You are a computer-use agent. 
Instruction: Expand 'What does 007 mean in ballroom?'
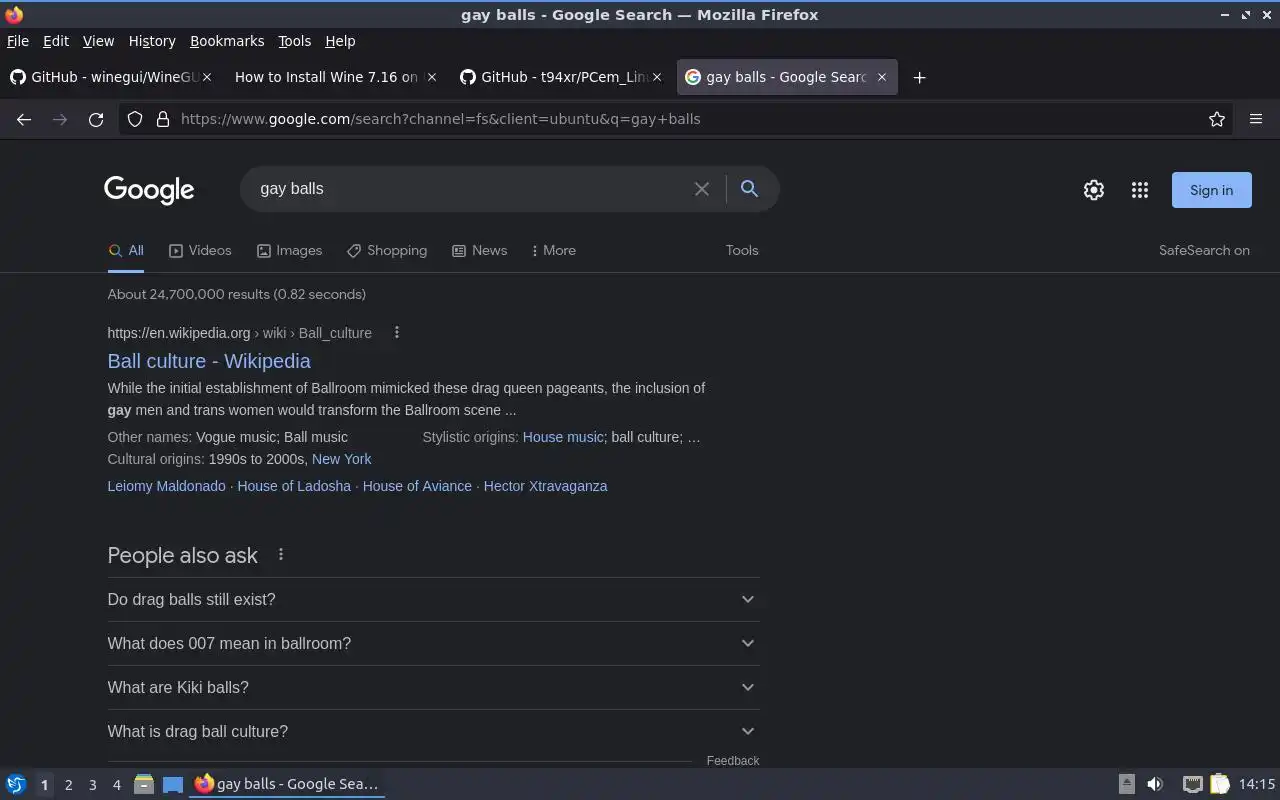tap(433, 643)
